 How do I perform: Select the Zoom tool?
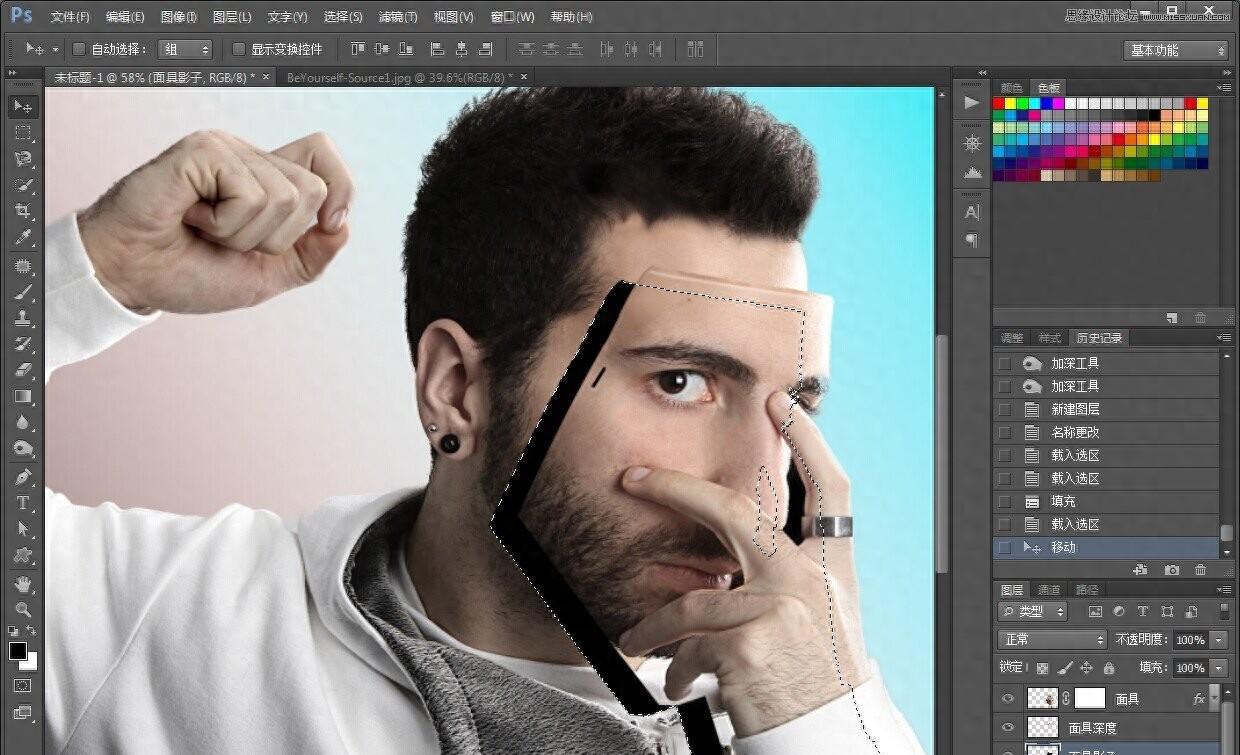pyautogui.click(x=23, y=609)
